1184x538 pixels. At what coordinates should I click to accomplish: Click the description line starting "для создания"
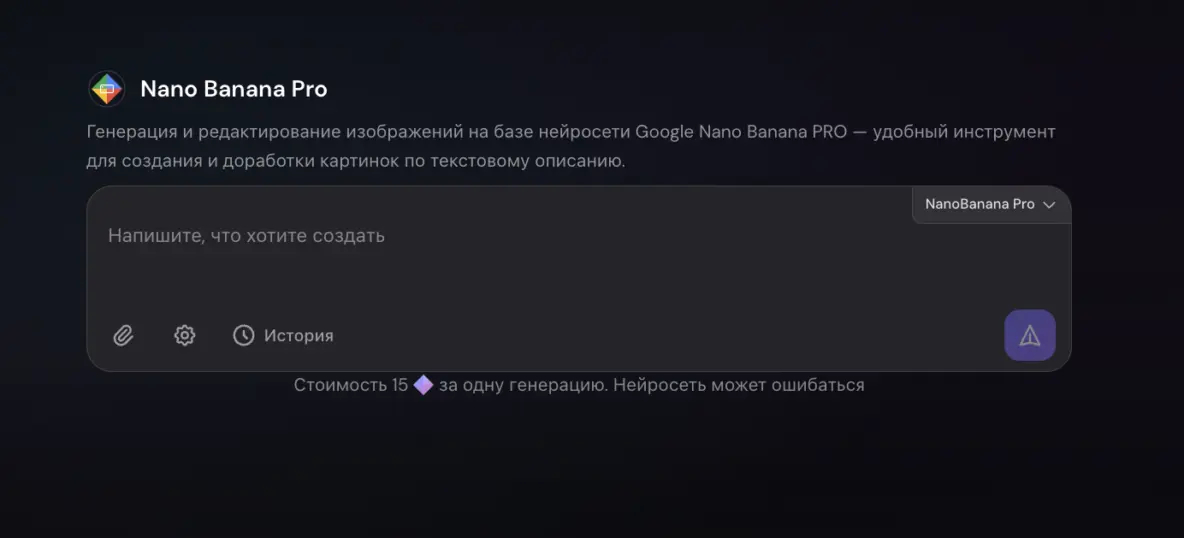point(355,161)
